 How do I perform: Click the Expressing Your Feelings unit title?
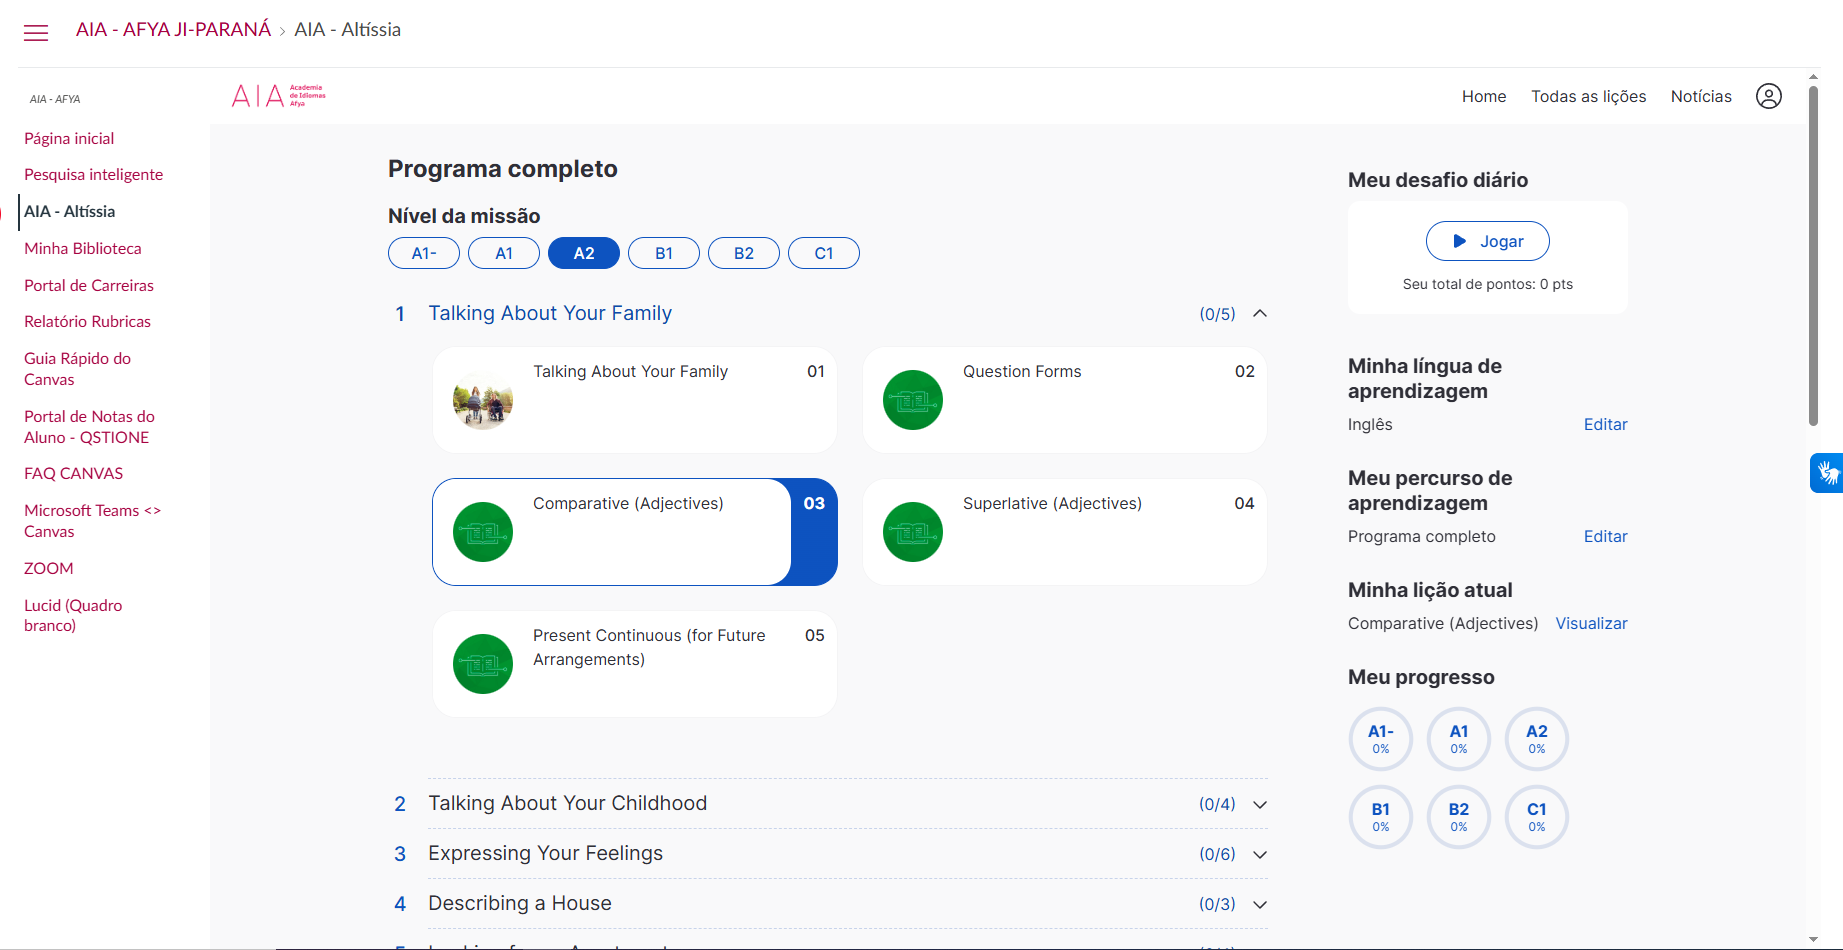coord(545,853)
